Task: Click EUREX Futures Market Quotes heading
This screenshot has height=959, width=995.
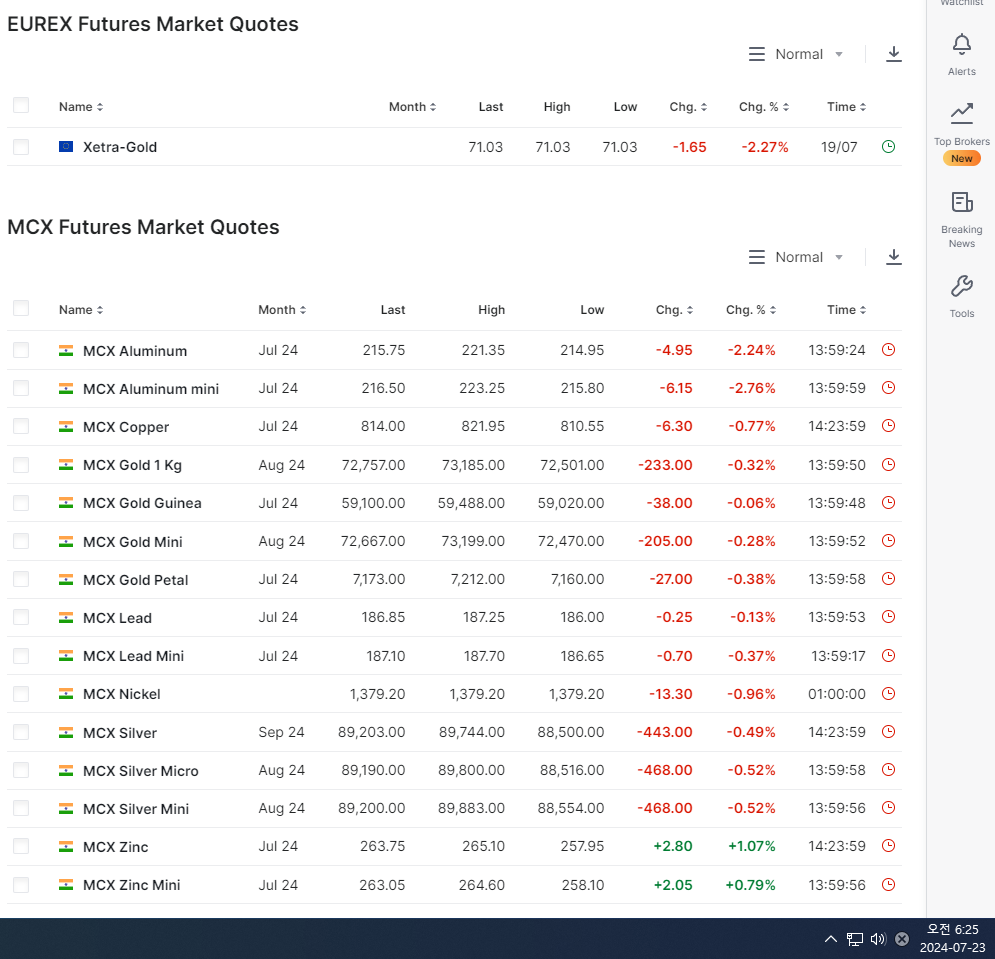Action: pyautogui.click(x=153, y=24)
